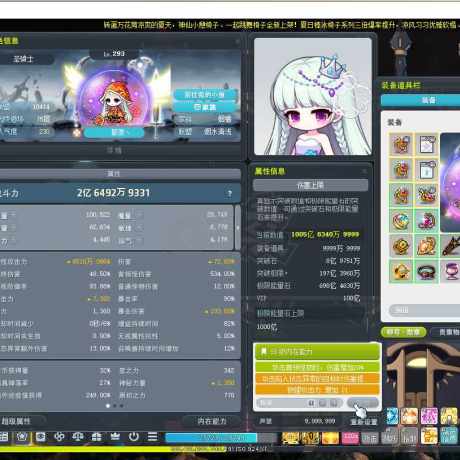Click the power icon in bottom menu bar
The height and width of the screenshot is (460, 460).
coord(134,436)
